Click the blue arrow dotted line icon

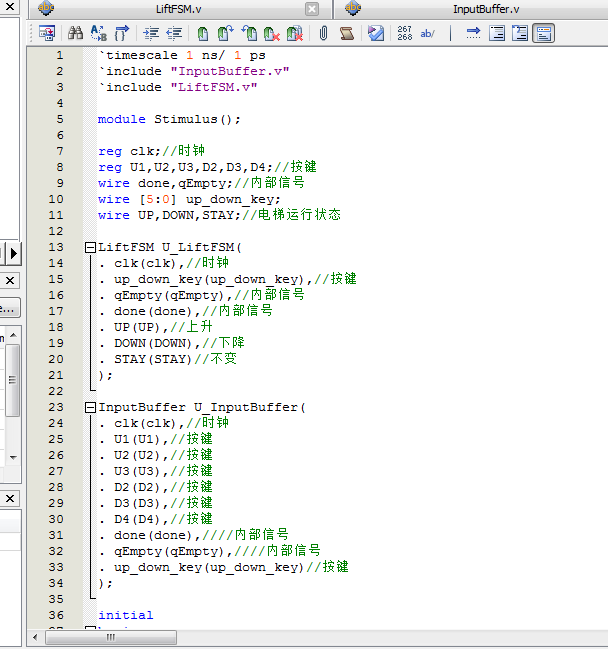473,33
